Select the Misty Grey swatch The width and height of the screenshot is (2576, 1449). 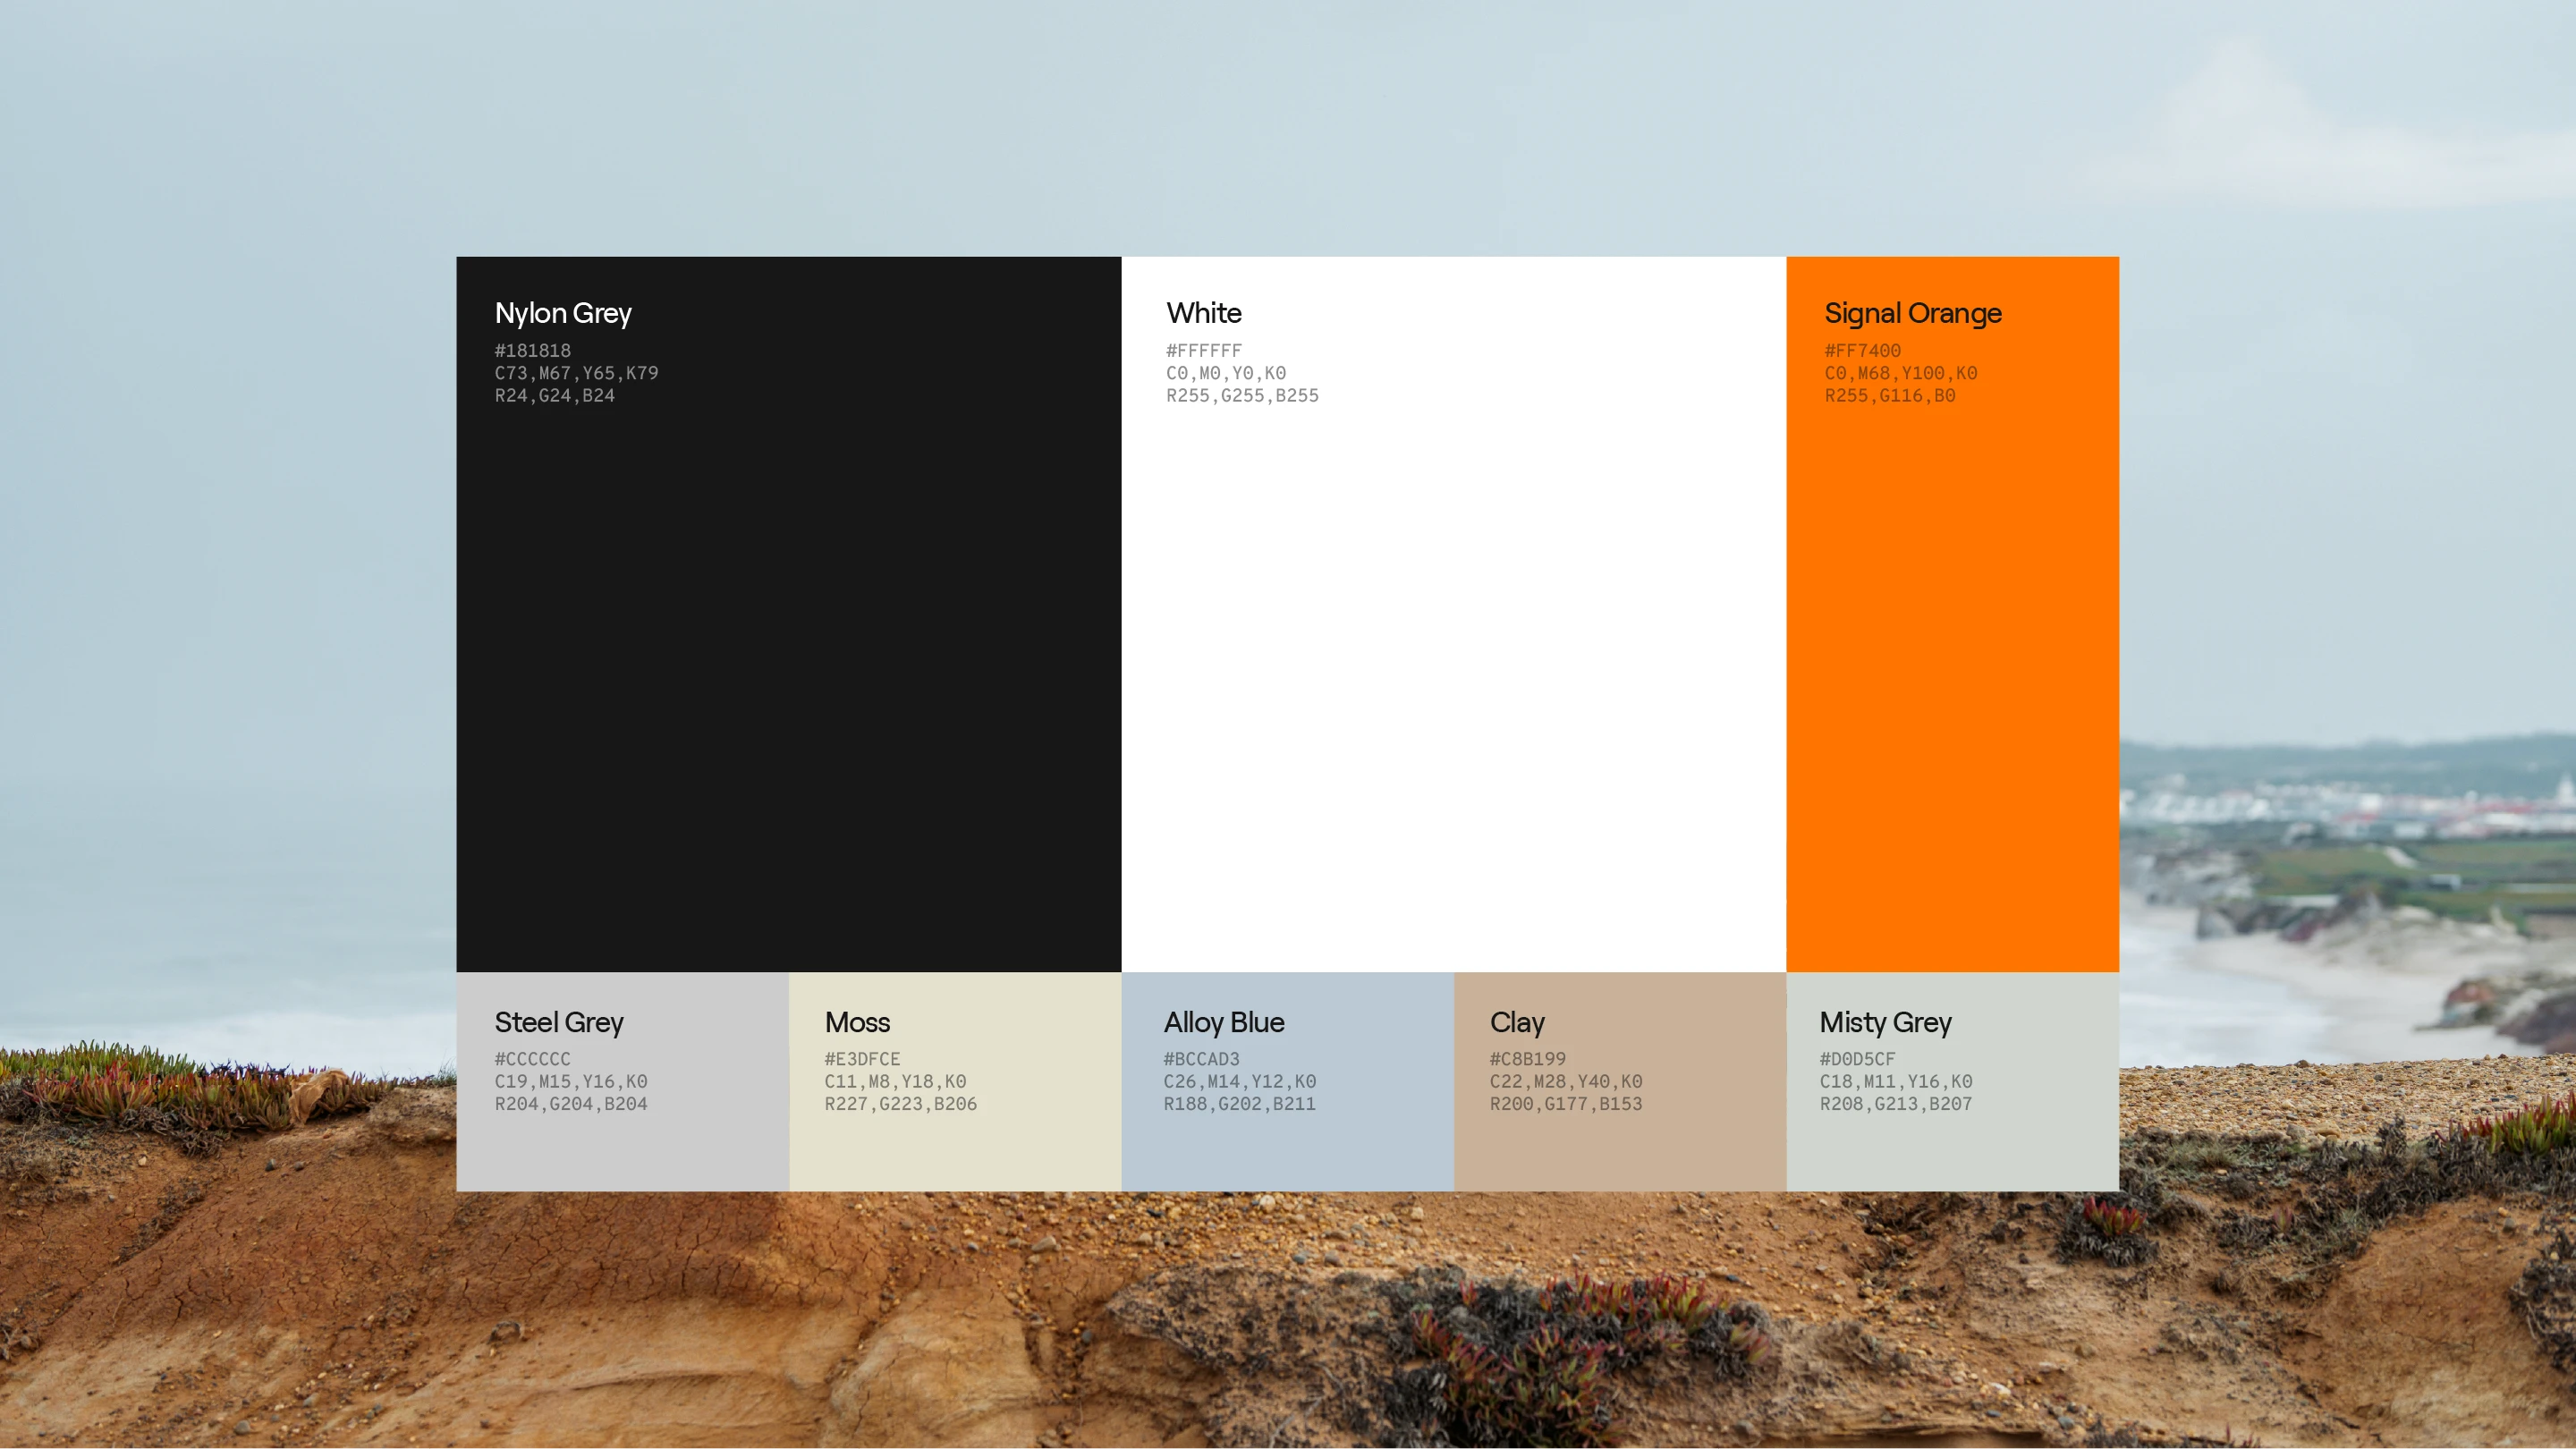point(1952,1150)
